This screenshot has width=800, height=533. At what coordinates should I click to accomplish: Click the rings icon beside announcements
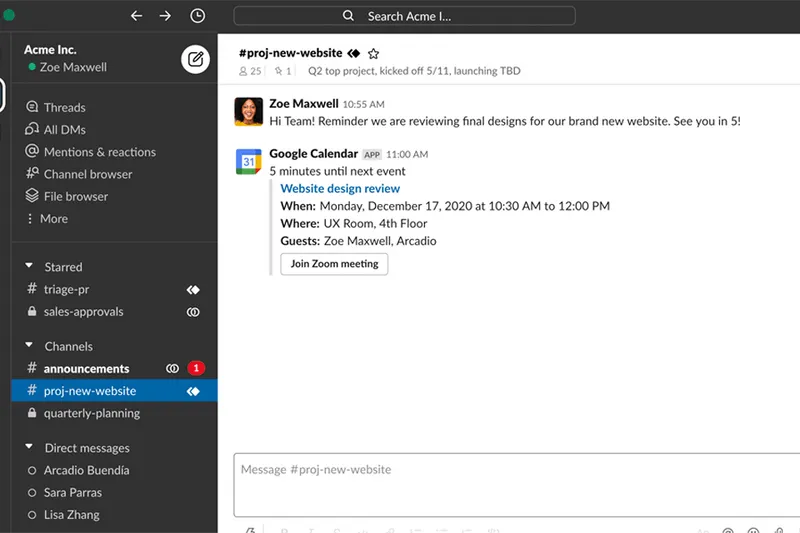point(172,368)
